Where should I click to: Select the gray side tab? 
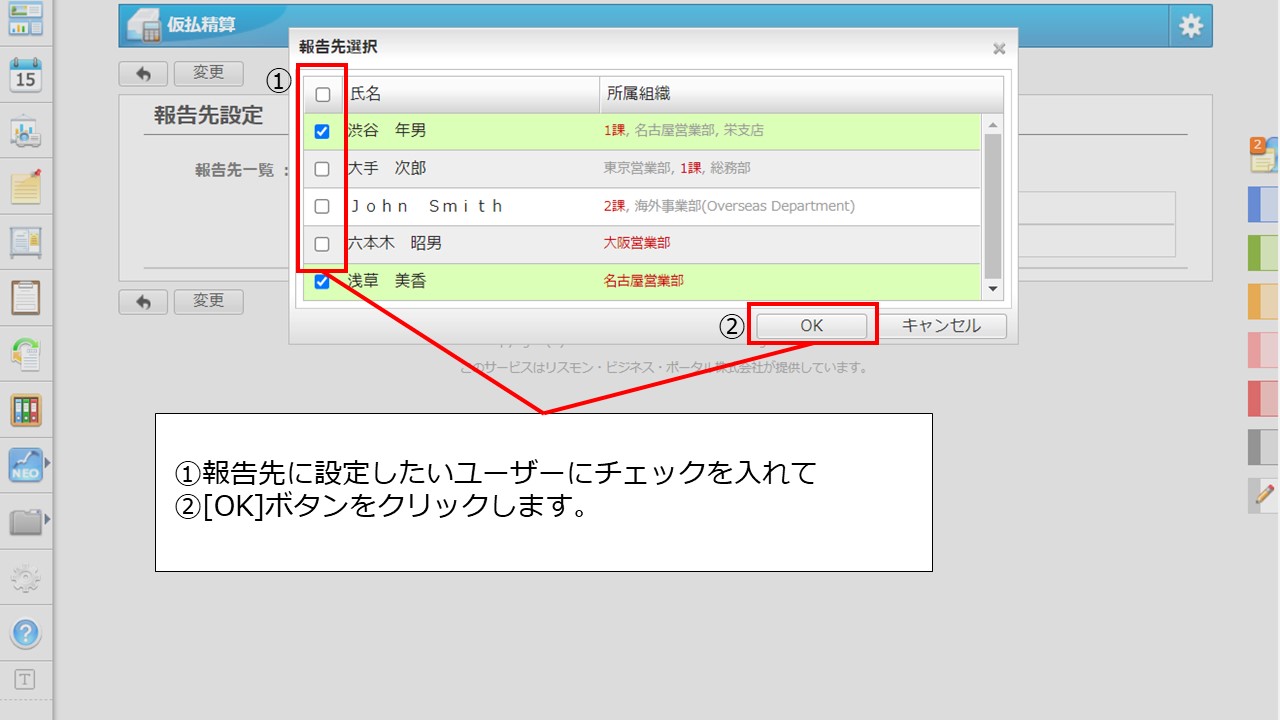(x=1264, y=447)
